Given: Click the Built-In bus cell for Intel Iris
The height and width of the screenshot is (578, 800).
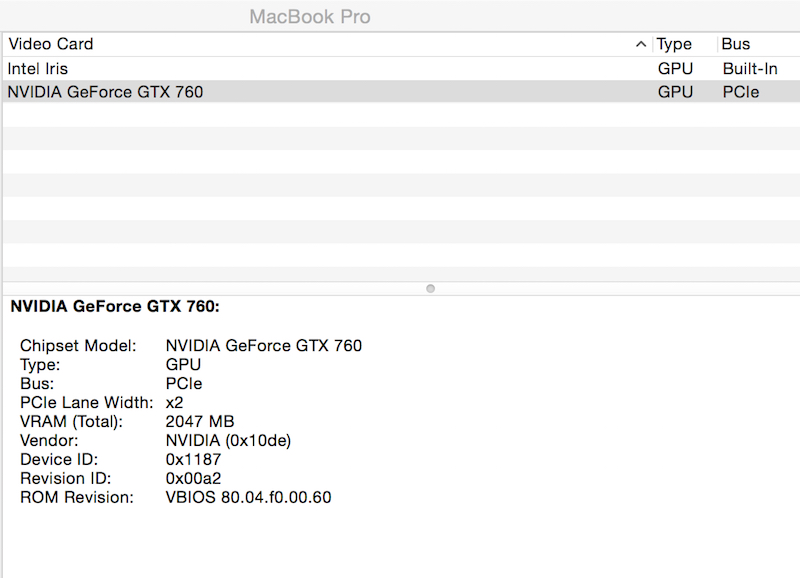Looking at the screenshot, I should pyautogui.click(x=750, y=68).
